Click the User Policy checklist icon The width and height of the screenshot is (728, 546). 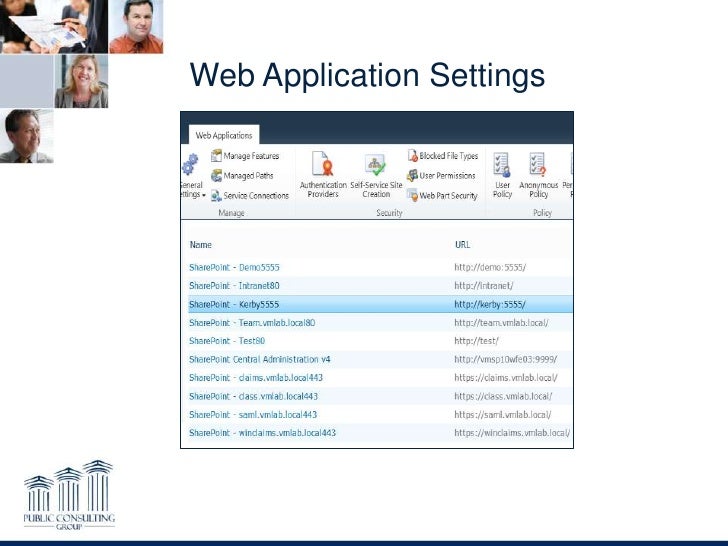pos(502,165)
